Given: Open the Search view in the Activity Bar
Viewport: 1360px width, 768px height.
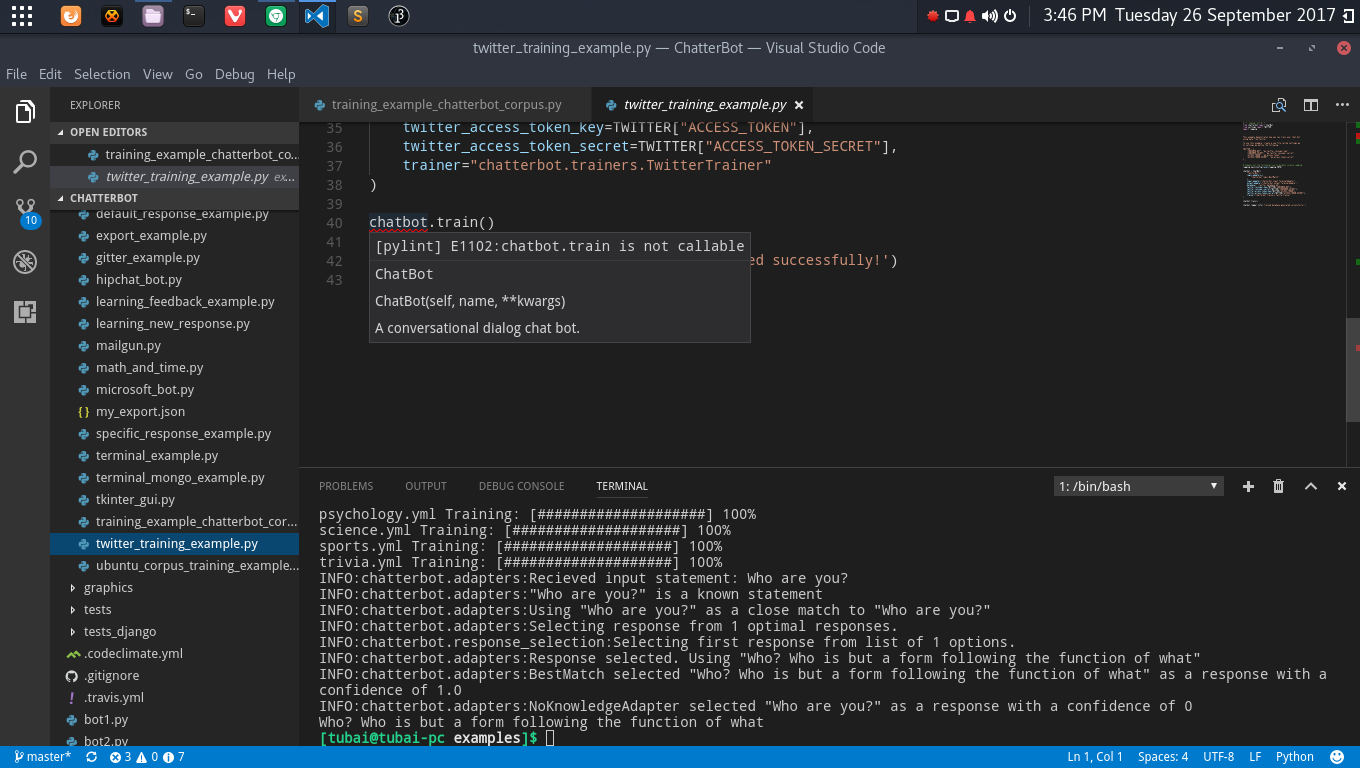Looking at the screenshot, I should pyautogui.click(x=24, y=161).
